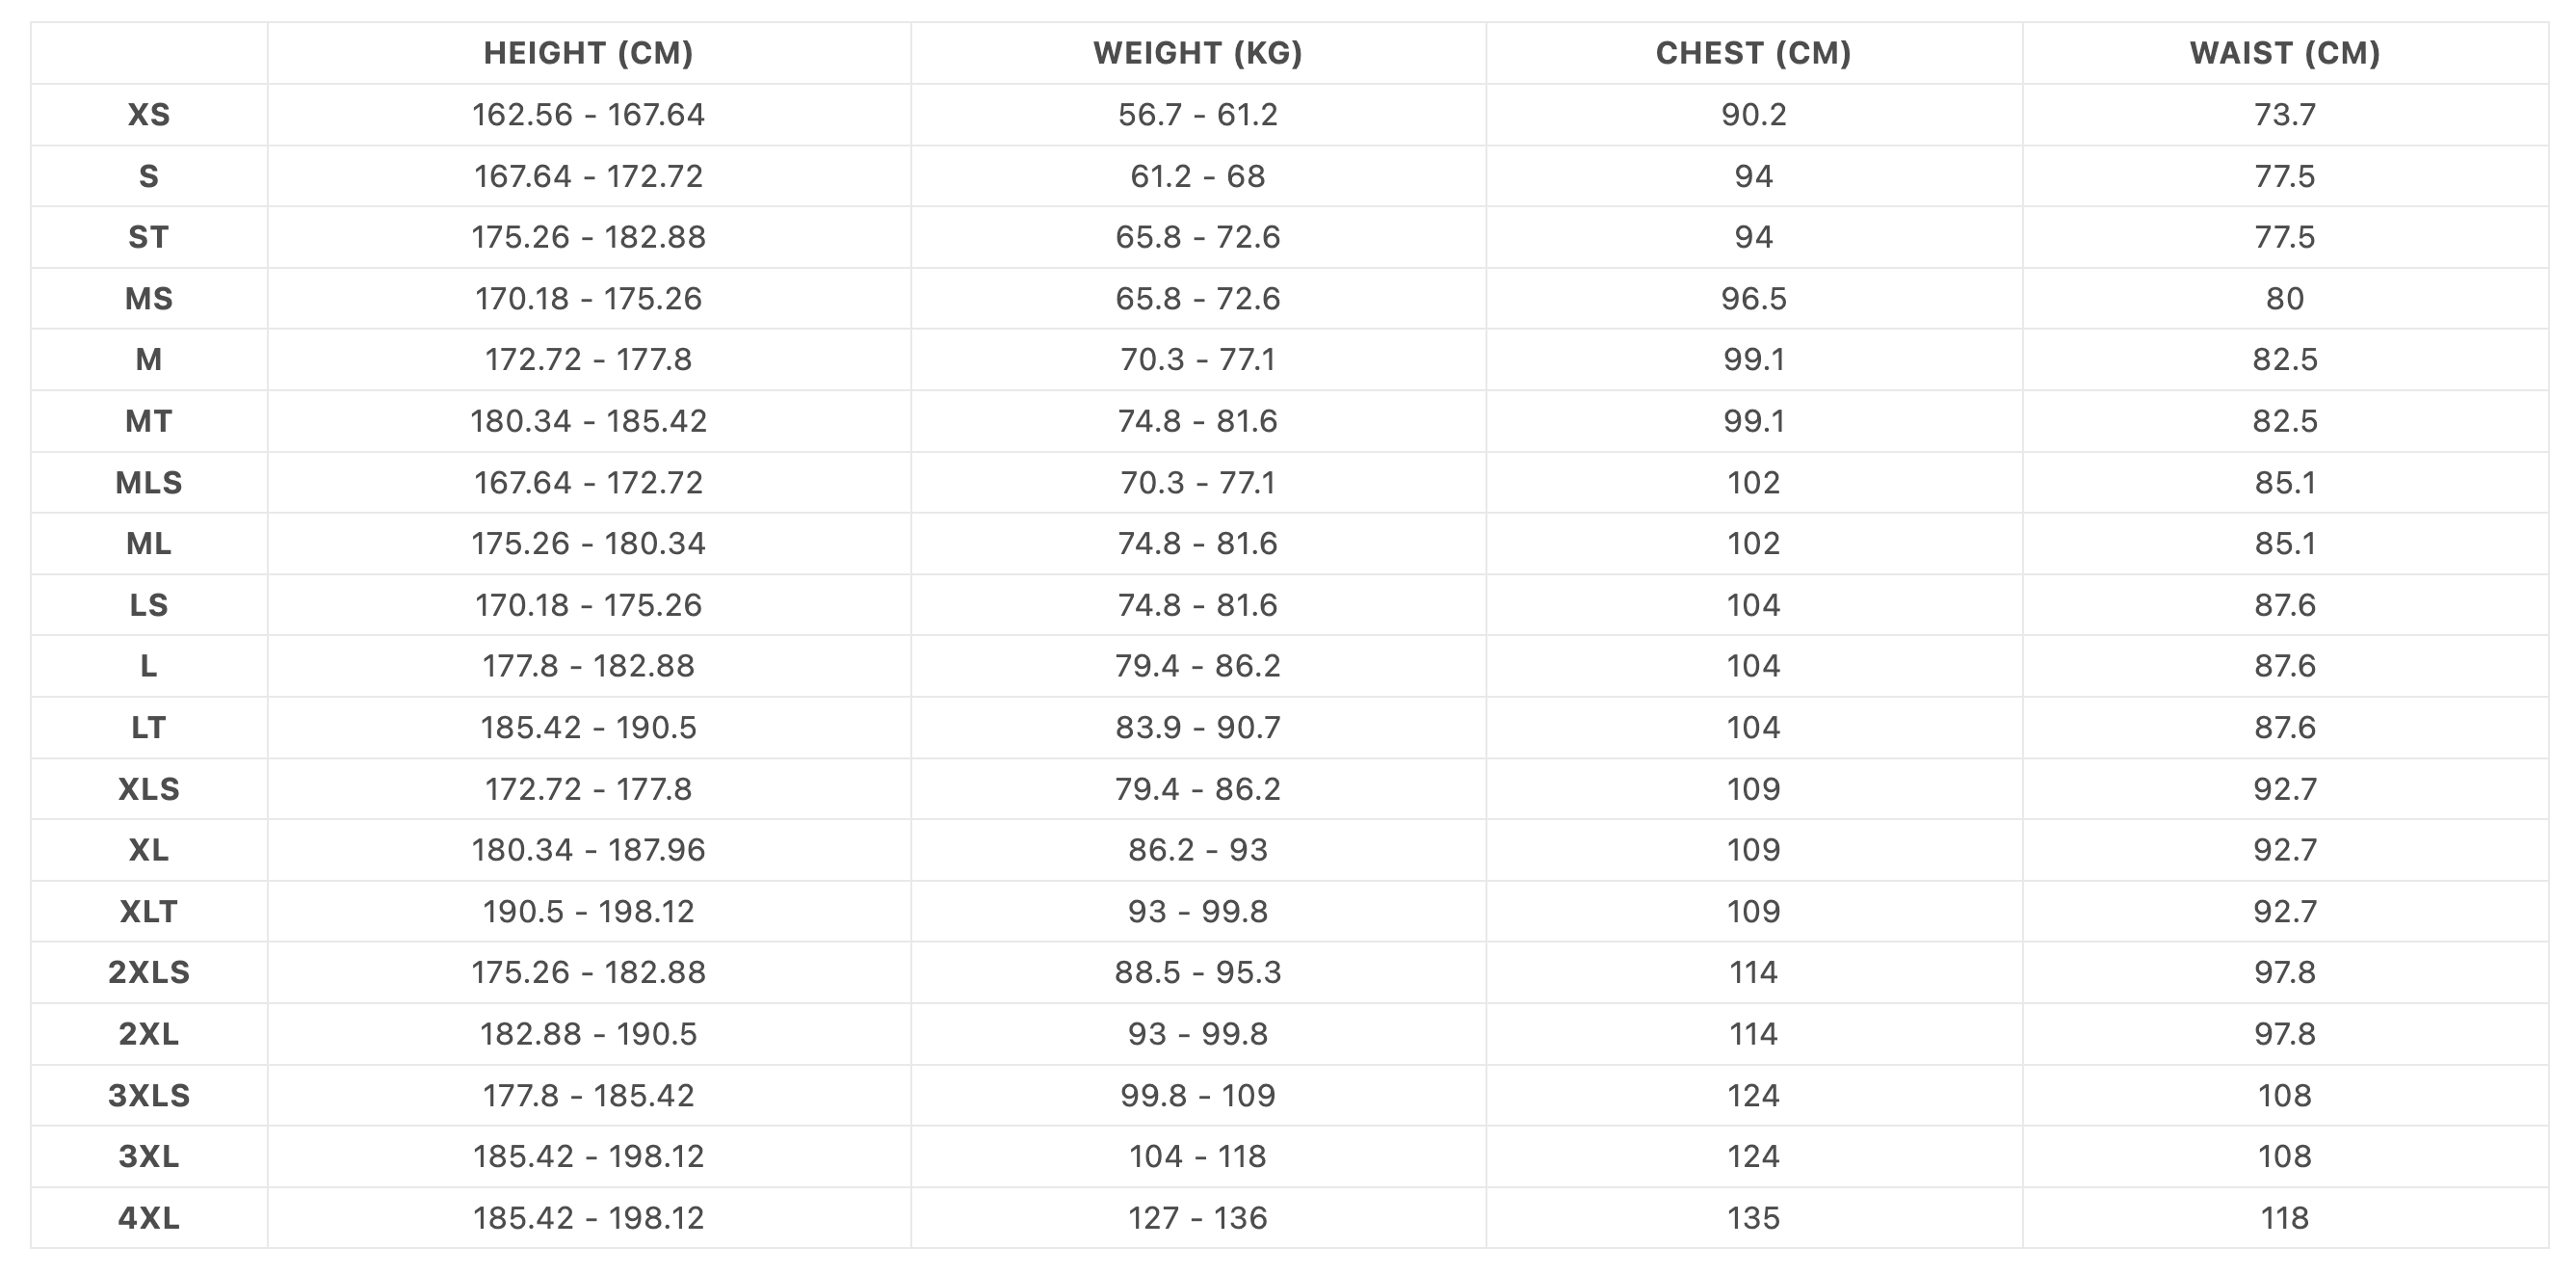2576x1274 pixels.
Task: Click waist value 118 in 4XL row
Action: (x=2285, y=1218)
